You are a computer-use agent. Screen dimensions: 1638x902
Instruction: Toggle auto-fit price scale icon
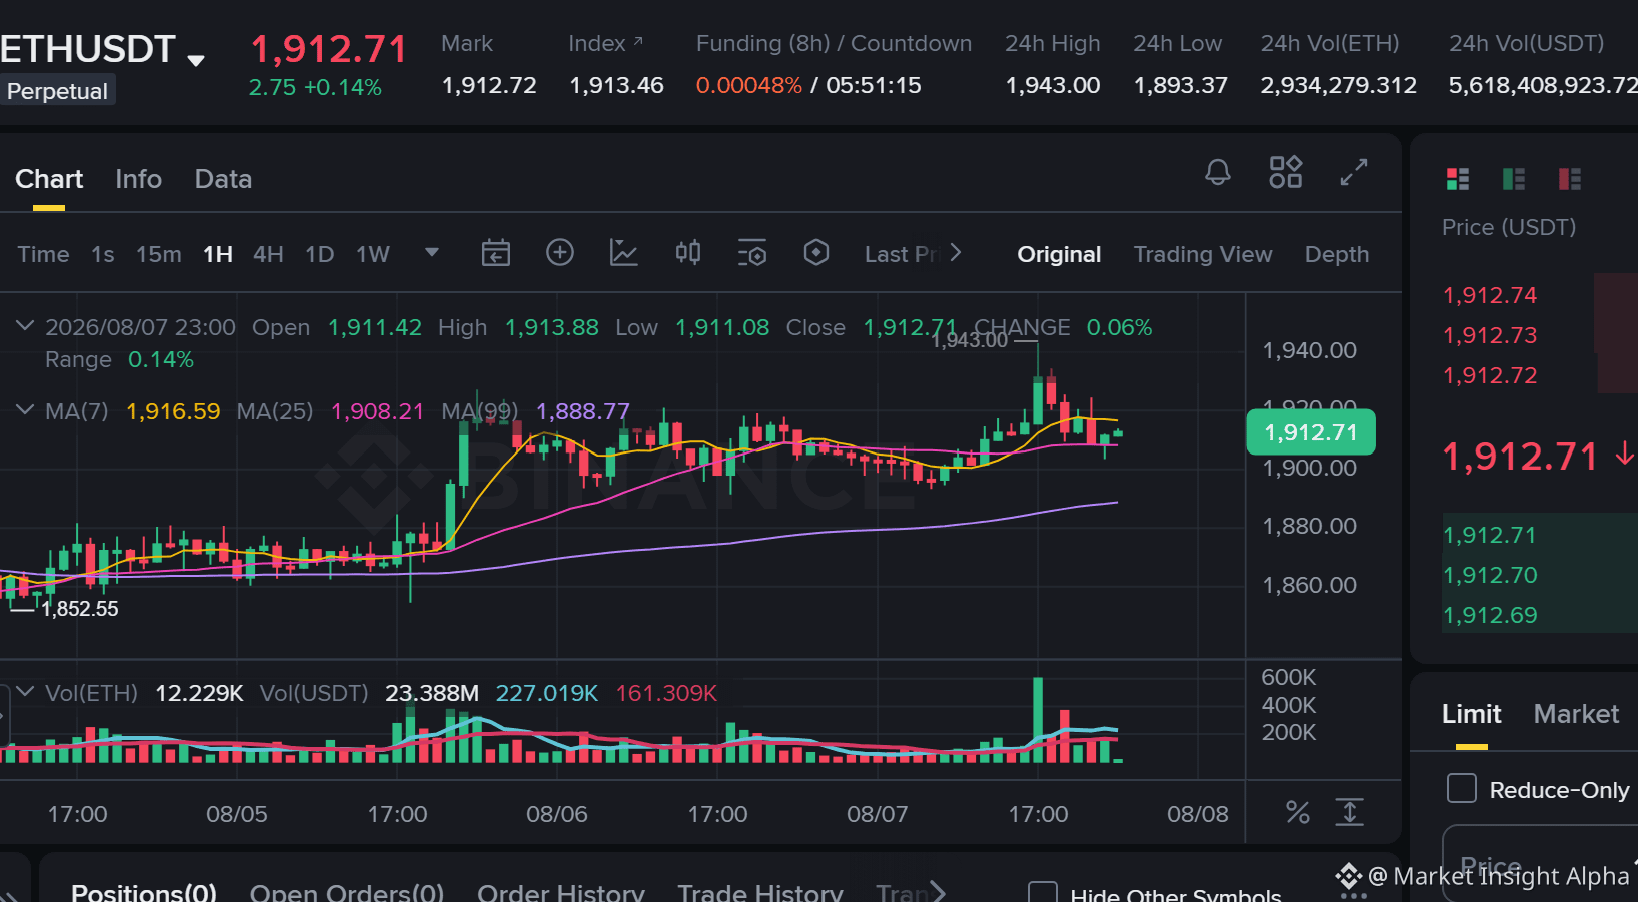(x=1350, y=812)
